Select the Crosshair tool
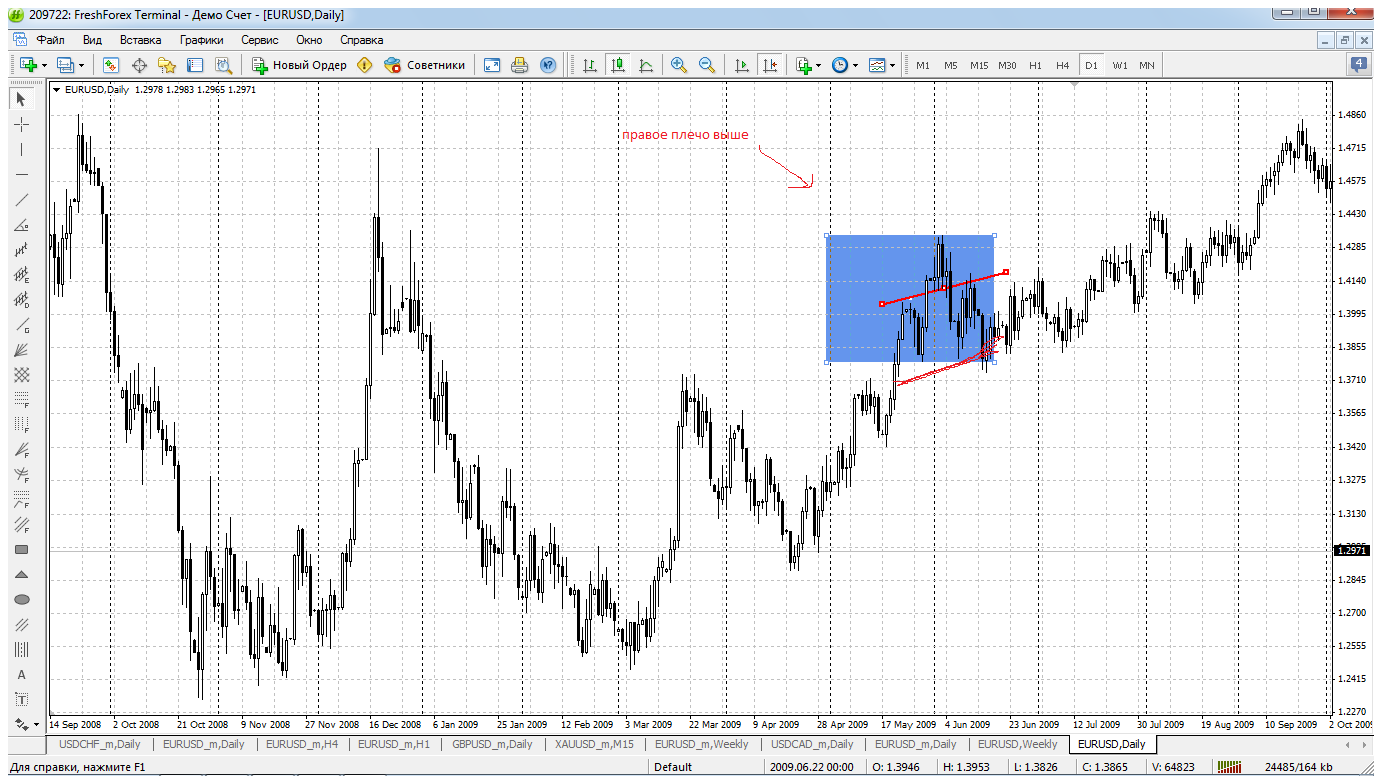The image size is (1382, 784). coord(22,124)
